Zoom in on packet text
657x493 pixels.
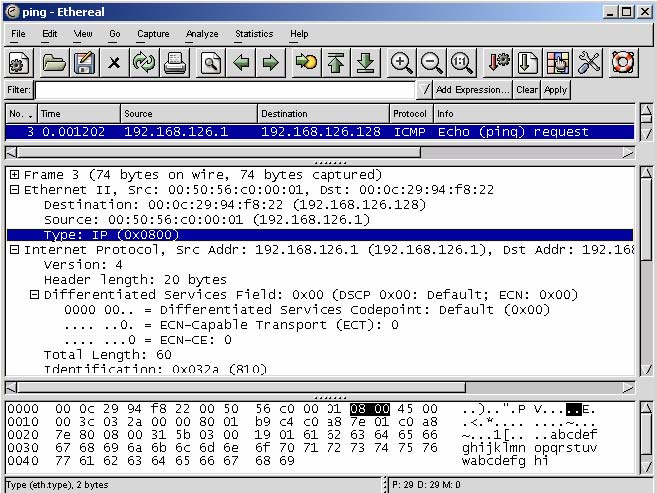point(401,63)
